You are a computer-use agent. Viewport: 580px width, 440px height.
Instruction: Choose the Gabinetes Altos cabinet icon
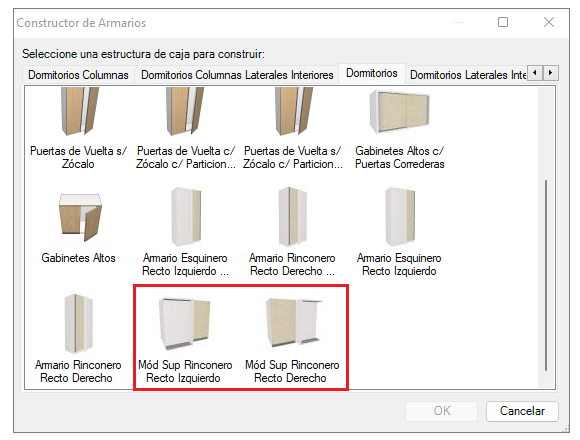click(x=80, y=217)
